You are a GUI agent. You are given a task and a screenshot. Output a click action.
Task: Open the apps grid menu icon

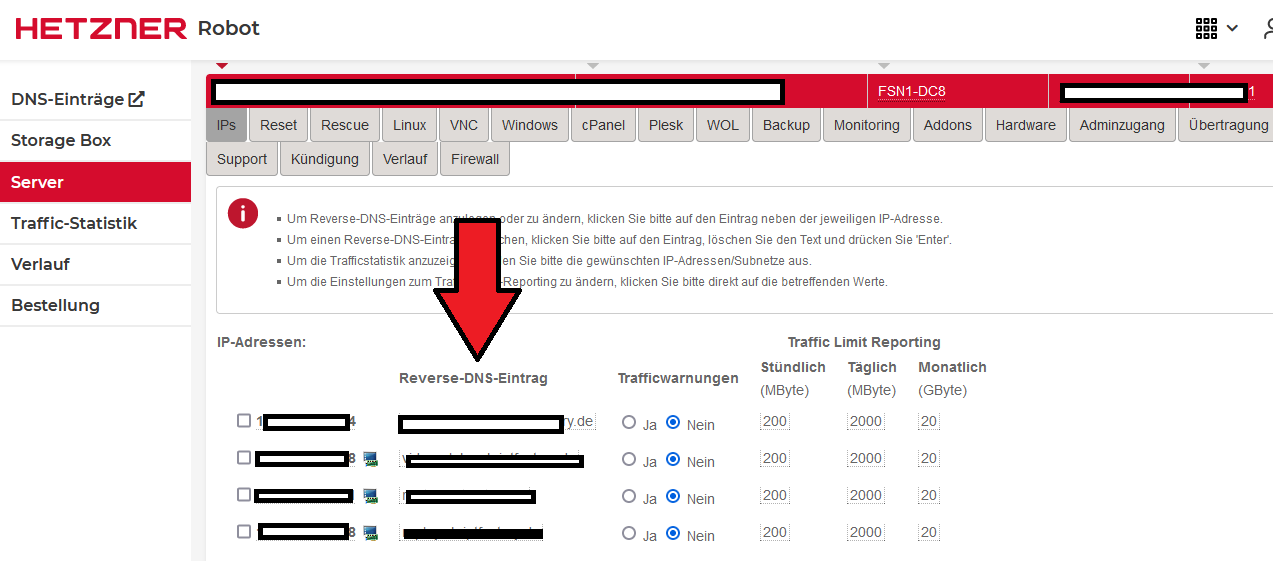coord(1206,28)
